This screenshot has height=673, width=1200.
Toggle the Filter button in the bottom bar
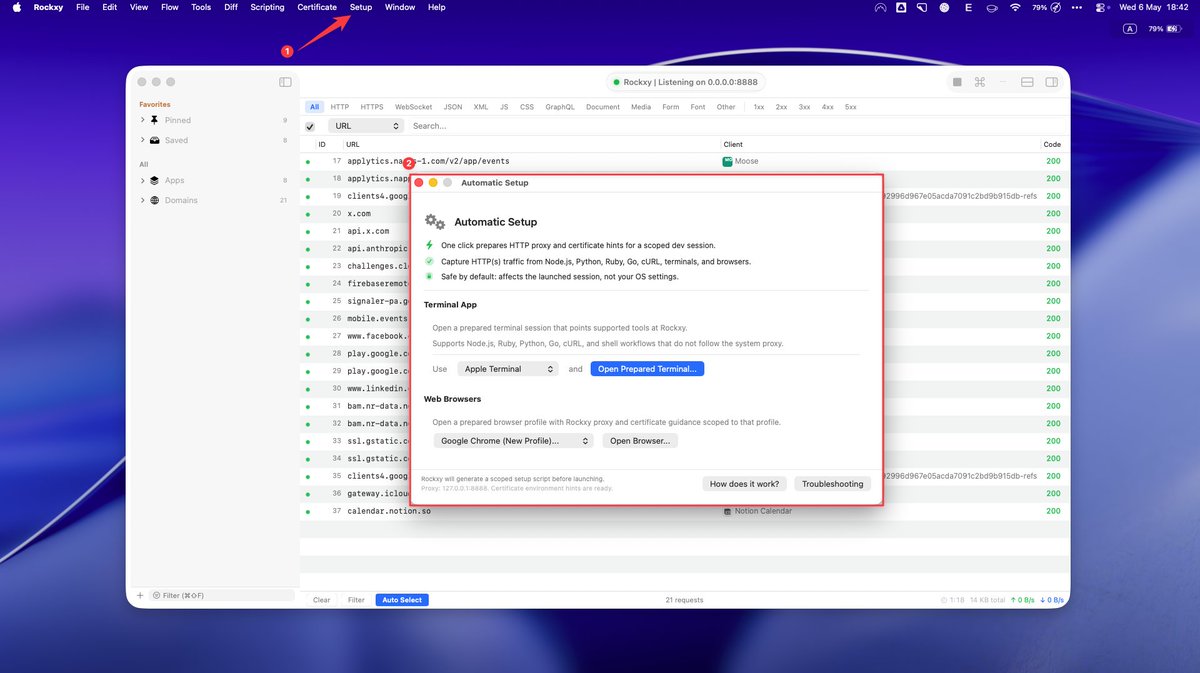[356, 600]
